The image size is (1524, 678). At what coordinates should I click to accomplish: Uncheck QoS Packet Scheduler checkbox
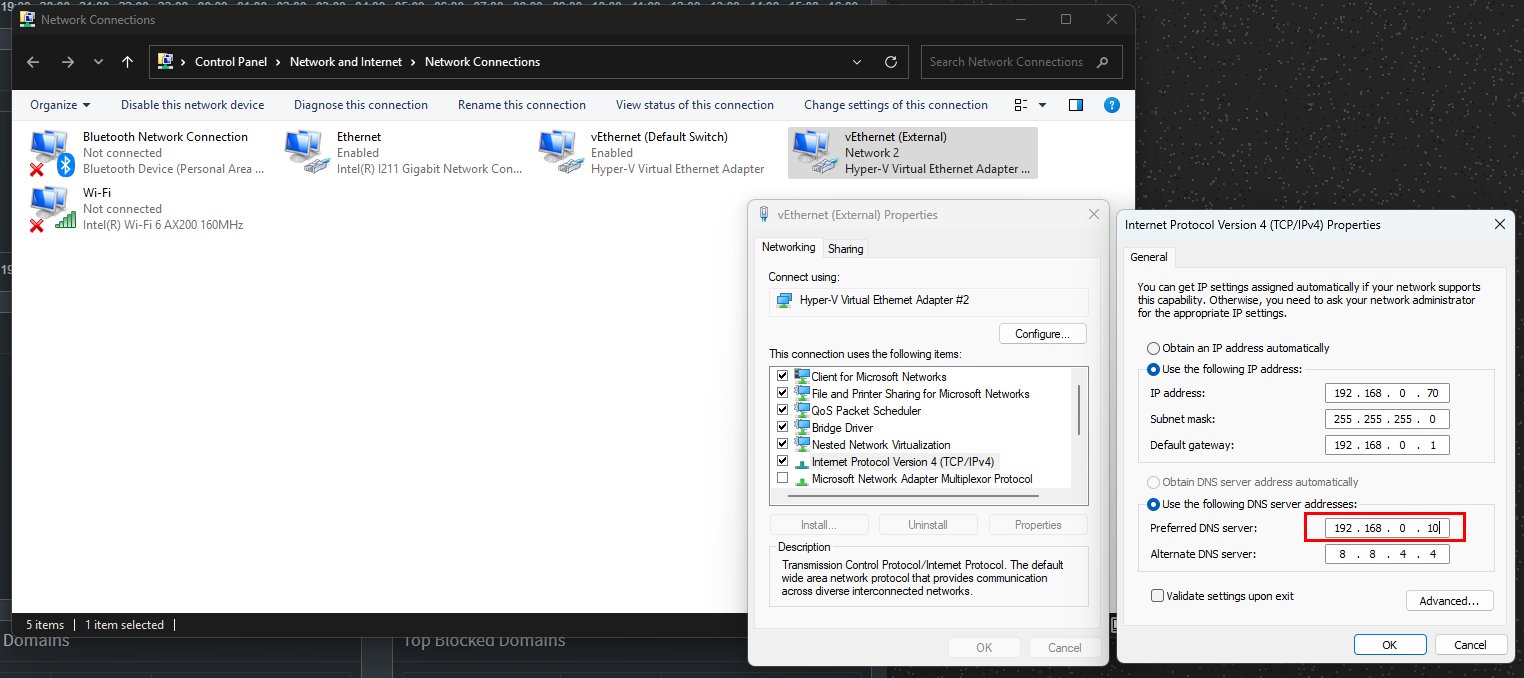[x=783, y=410]
